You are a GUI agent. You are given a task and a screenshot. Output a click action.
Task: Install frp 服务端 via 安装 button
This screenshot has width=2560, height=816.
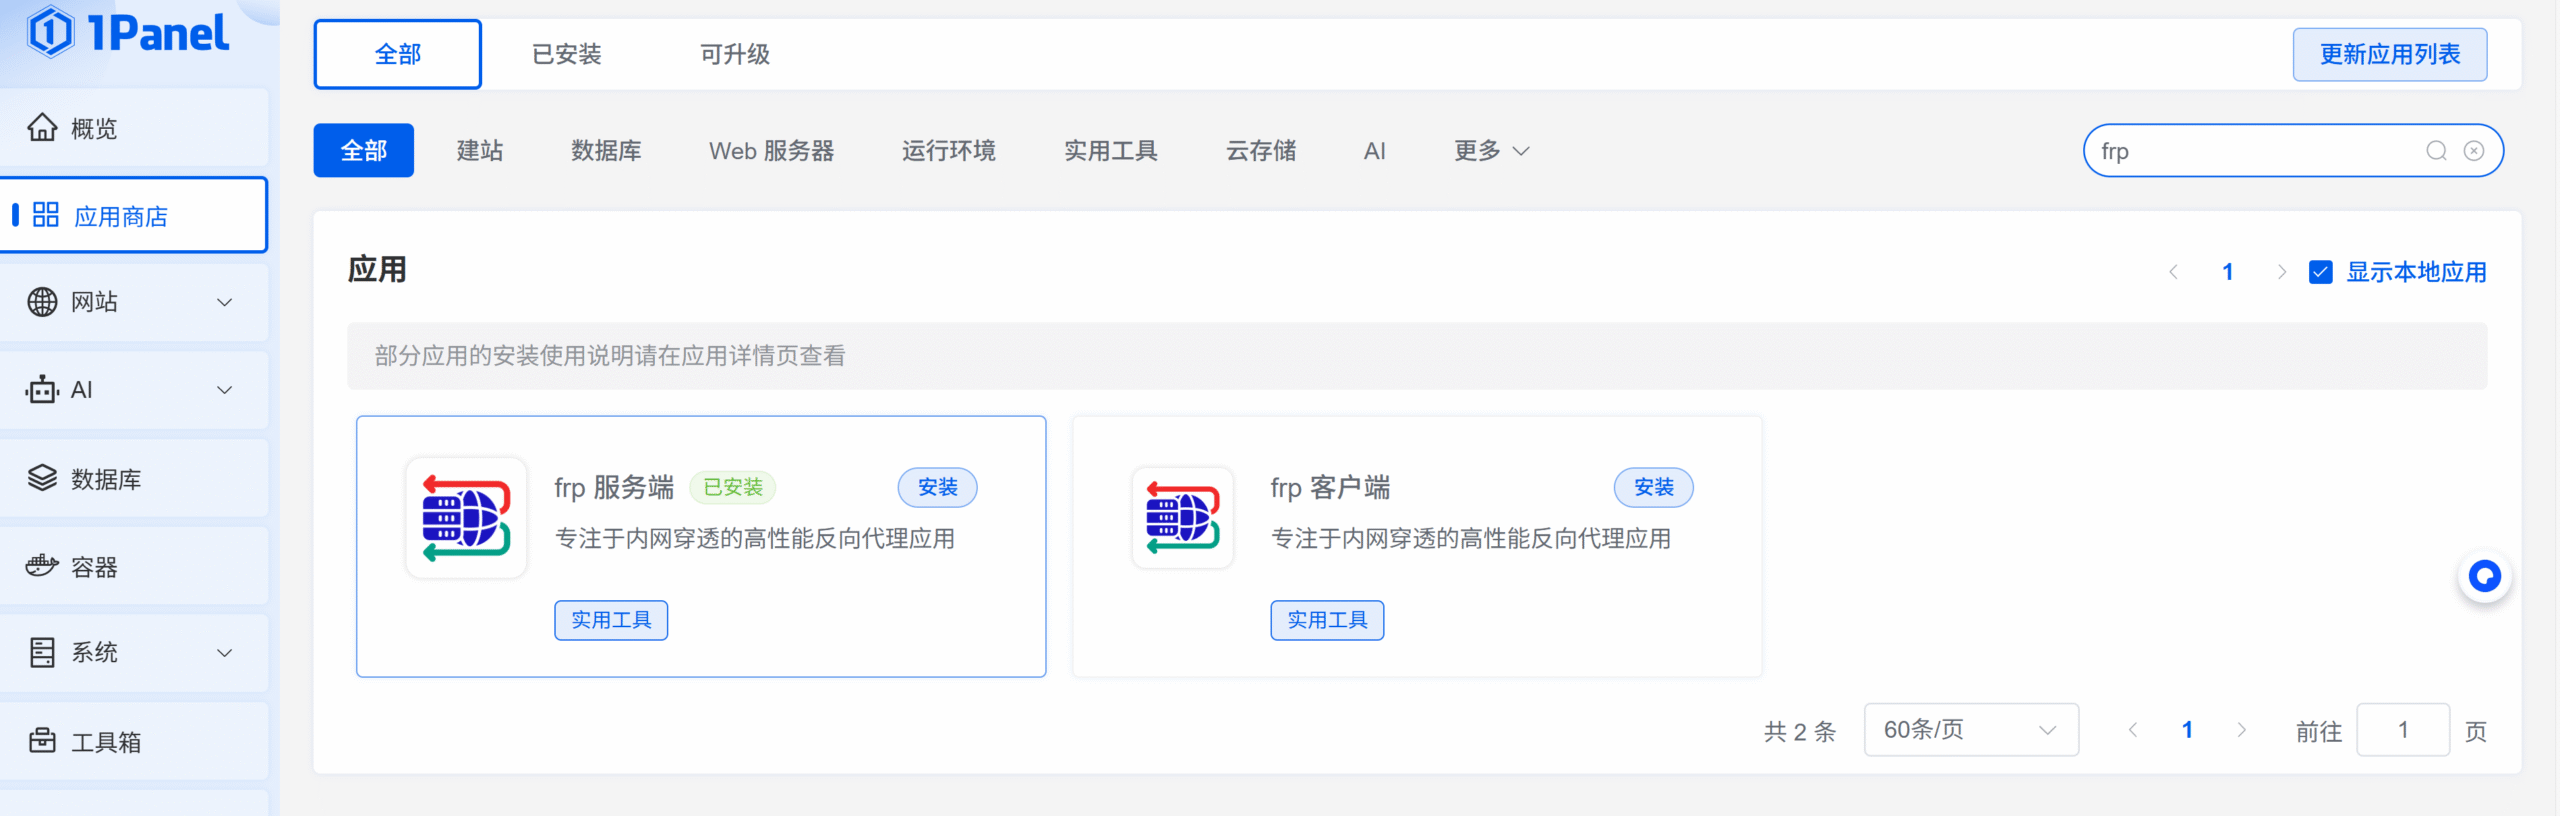click(938, 487)
